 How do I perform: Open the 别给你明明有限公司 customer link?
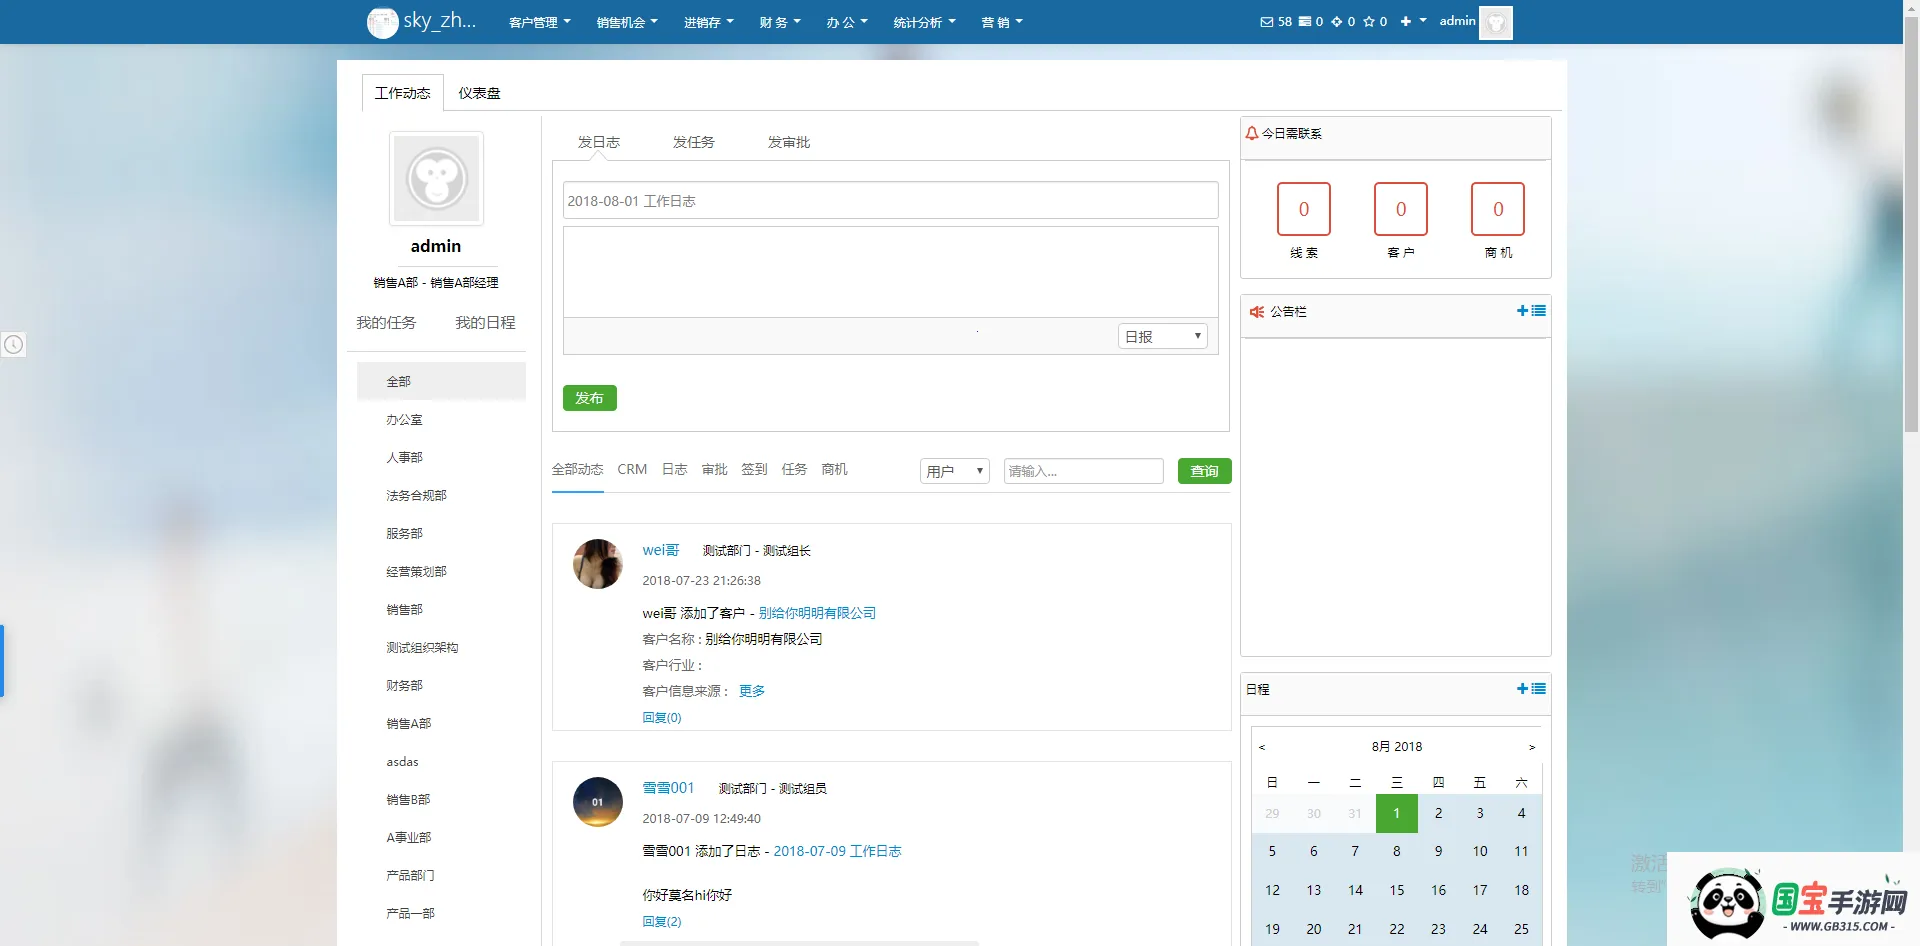click(x=817, y=613)
